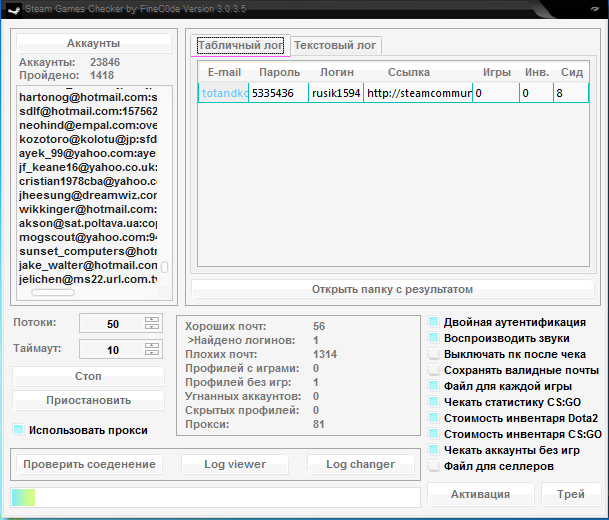This screenshot has width=609, height=520.
Task: Click the Ссылка column header
Action: [x=409, y=72]
